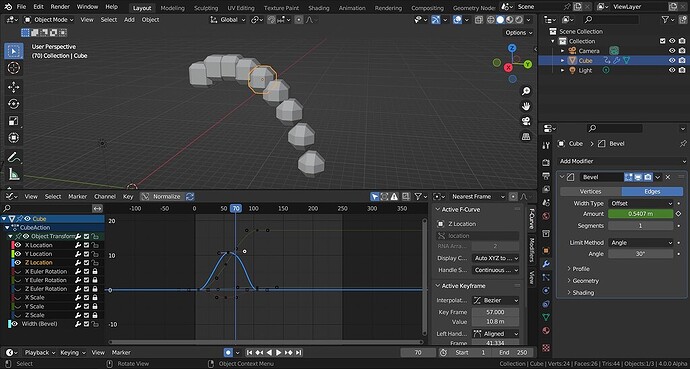Screen dimensions: 690x369
Task: Activate the Move tool
Action: click(14, 87)
